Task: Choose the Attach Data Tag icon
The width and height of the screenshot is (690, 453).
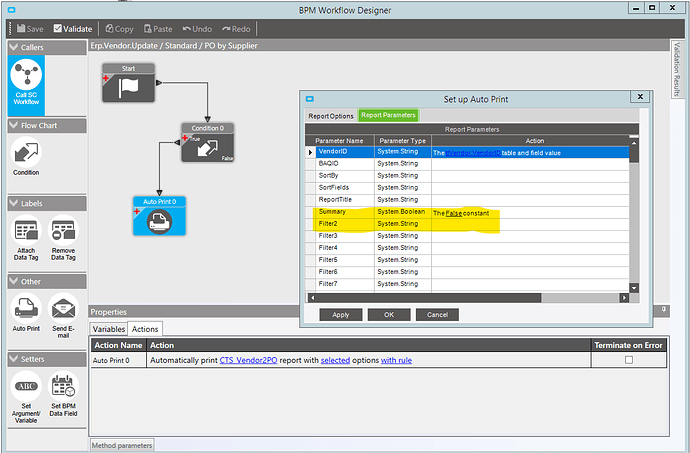Action: 26,232
